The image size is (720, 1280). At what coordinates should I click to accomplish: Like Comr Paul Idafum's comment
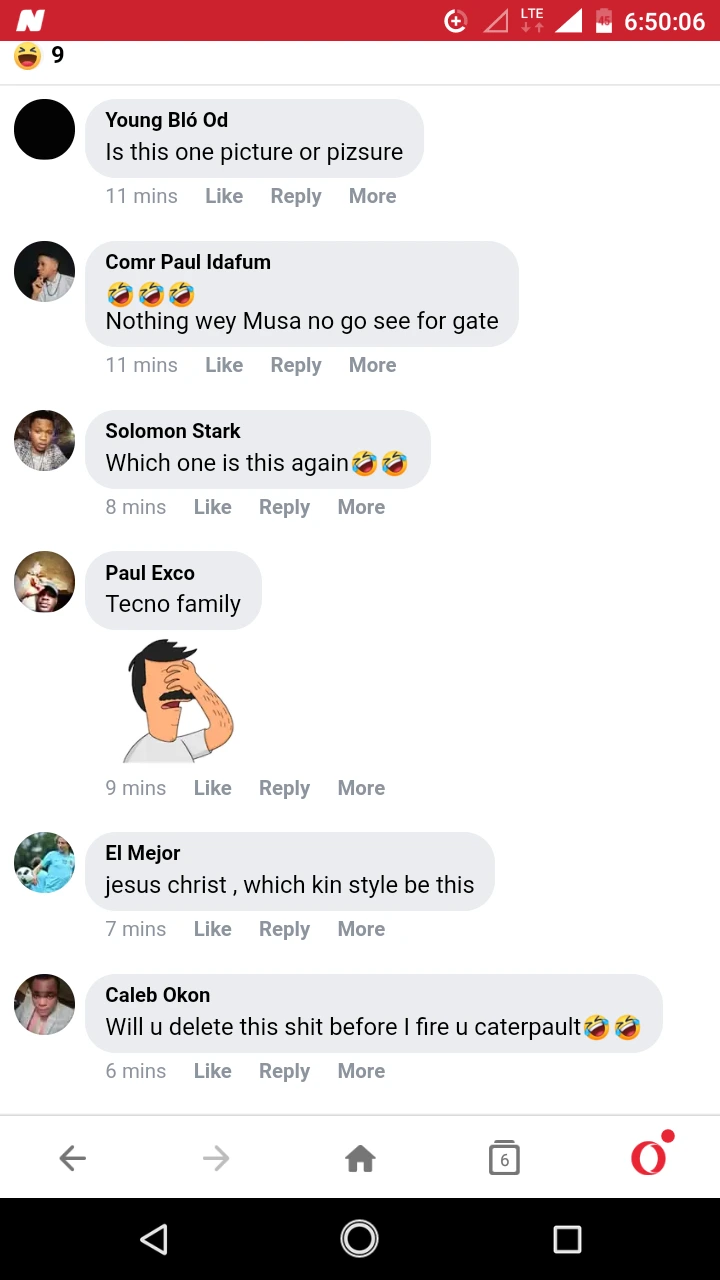click(224, 365)
